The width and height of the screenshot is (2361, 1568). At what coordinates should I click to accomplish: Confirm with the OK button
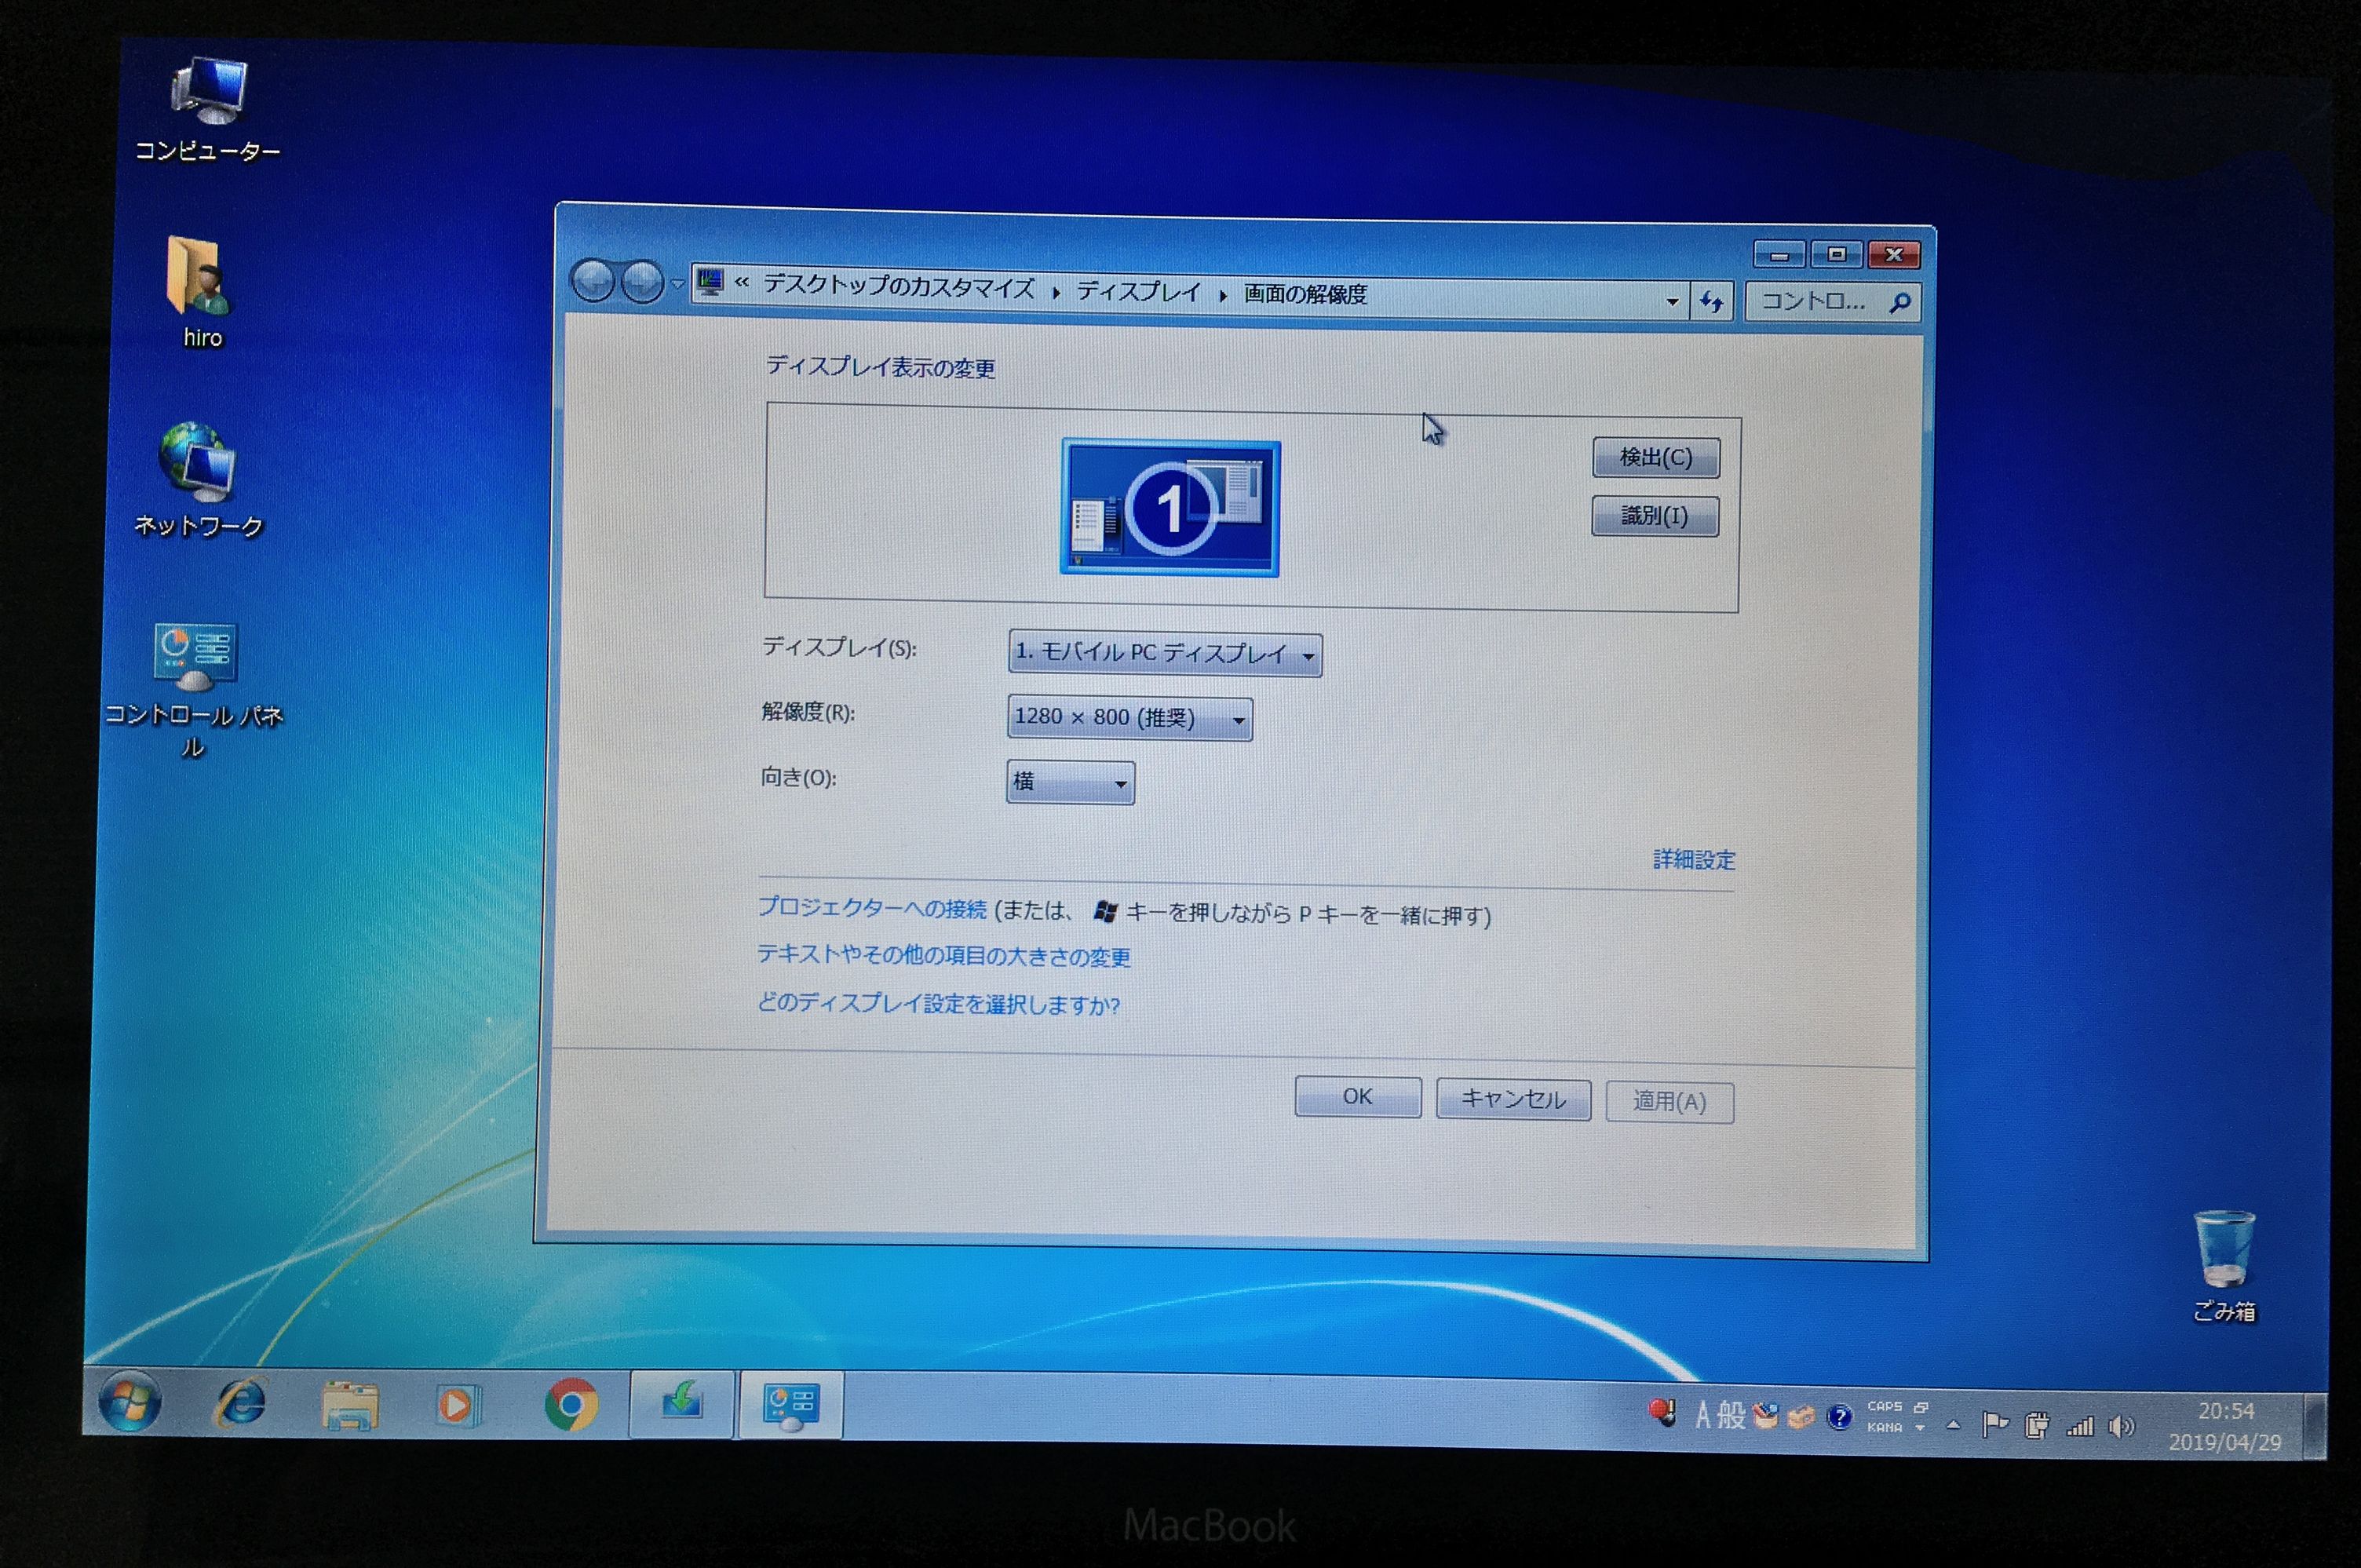1358,1097
